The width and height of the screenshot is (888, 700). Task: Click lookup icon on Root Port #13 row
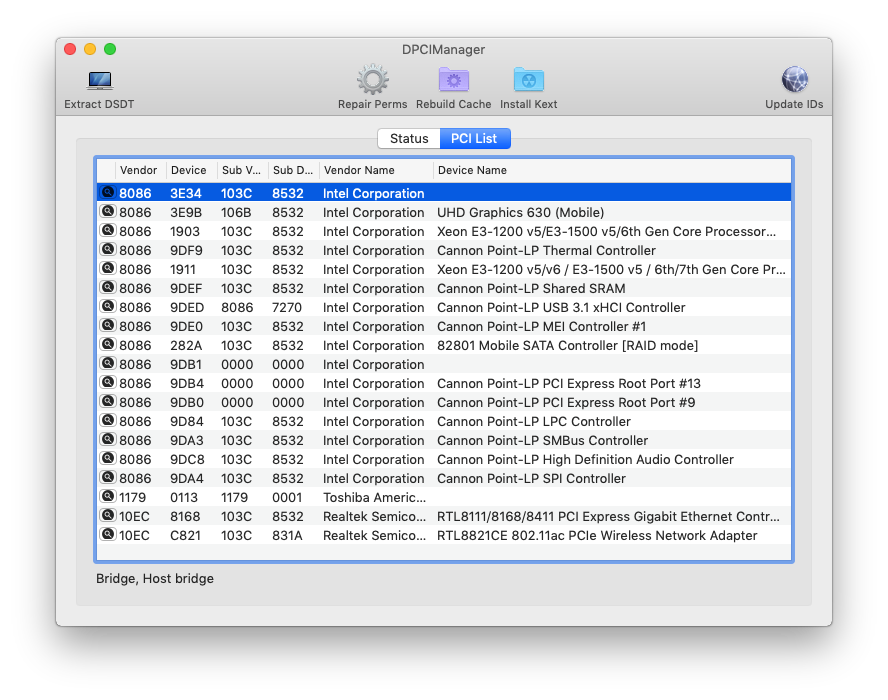pyautogui.click(x=108, y=382)
